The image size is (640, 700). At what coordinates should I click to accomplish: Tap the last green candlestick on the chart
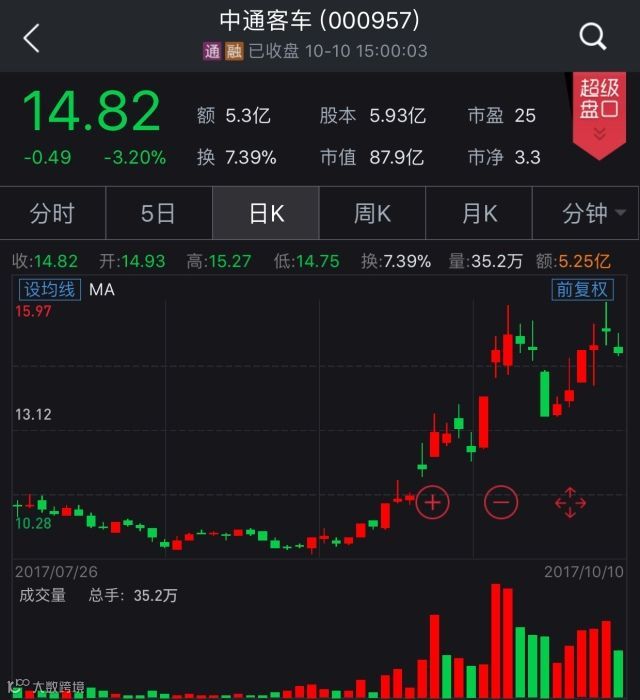(618, 347)
